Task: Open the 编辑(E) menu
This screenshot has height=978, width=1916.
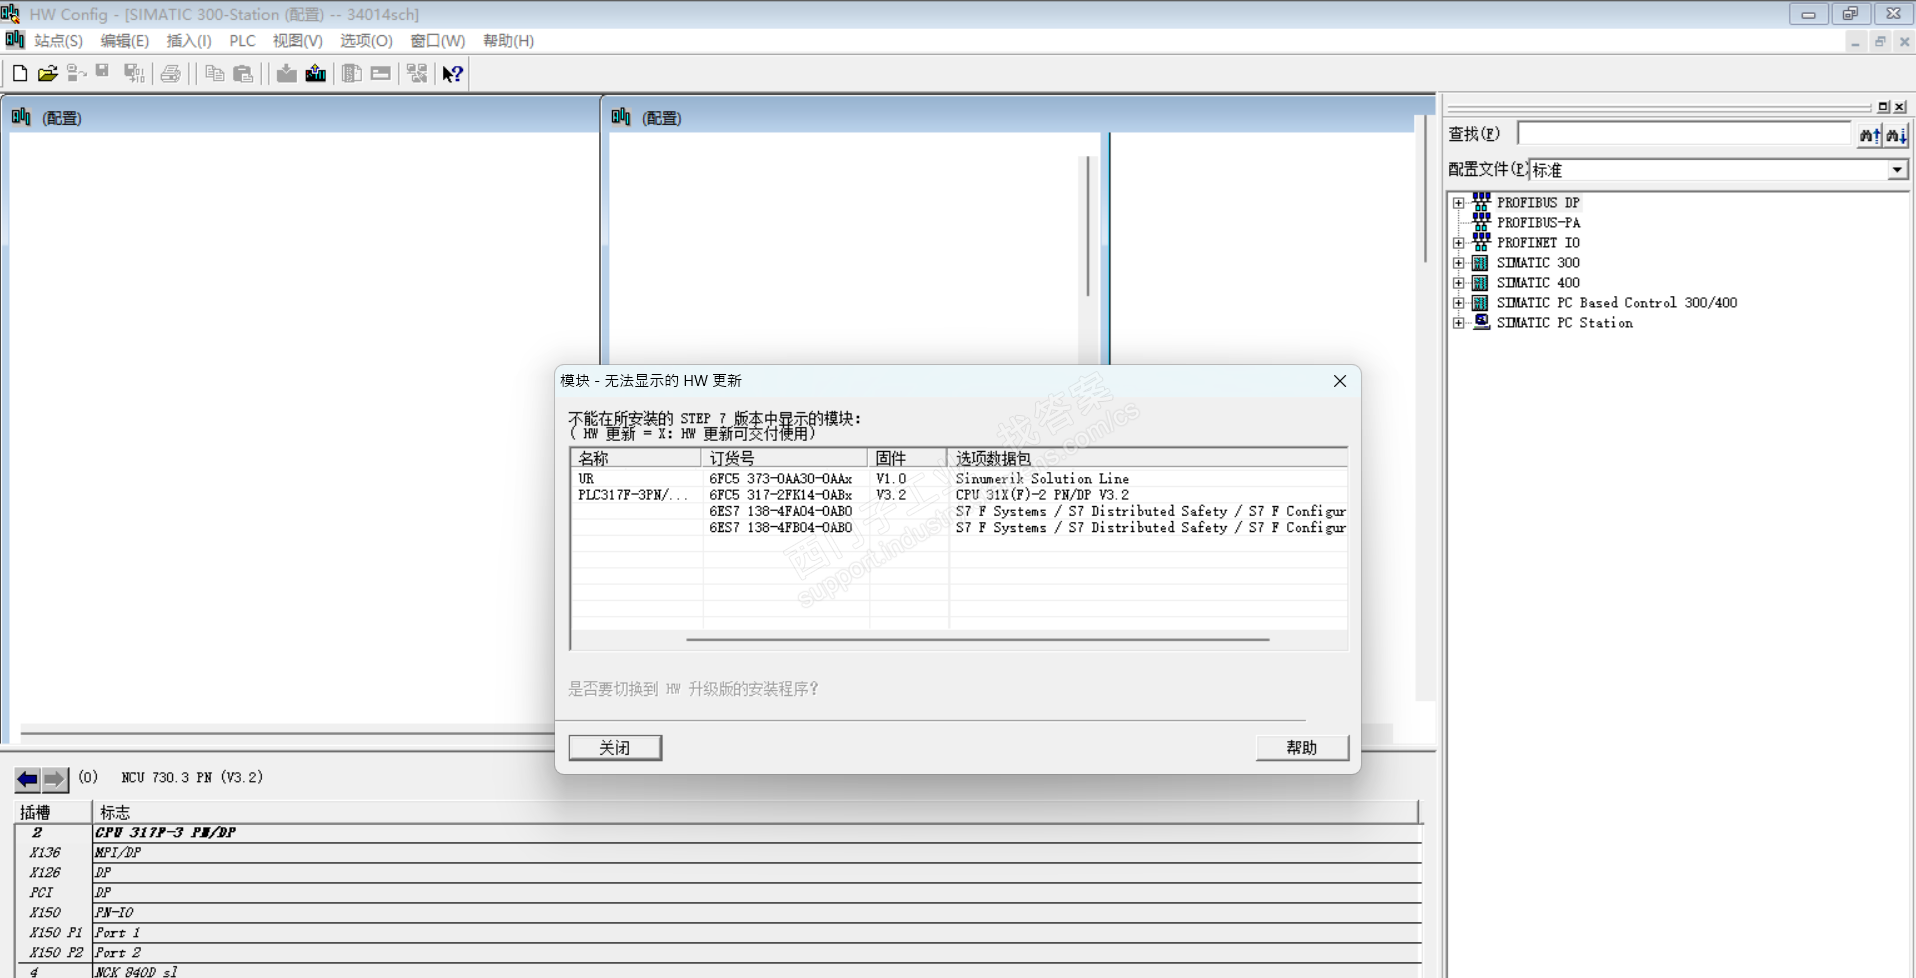Action: 124,41
